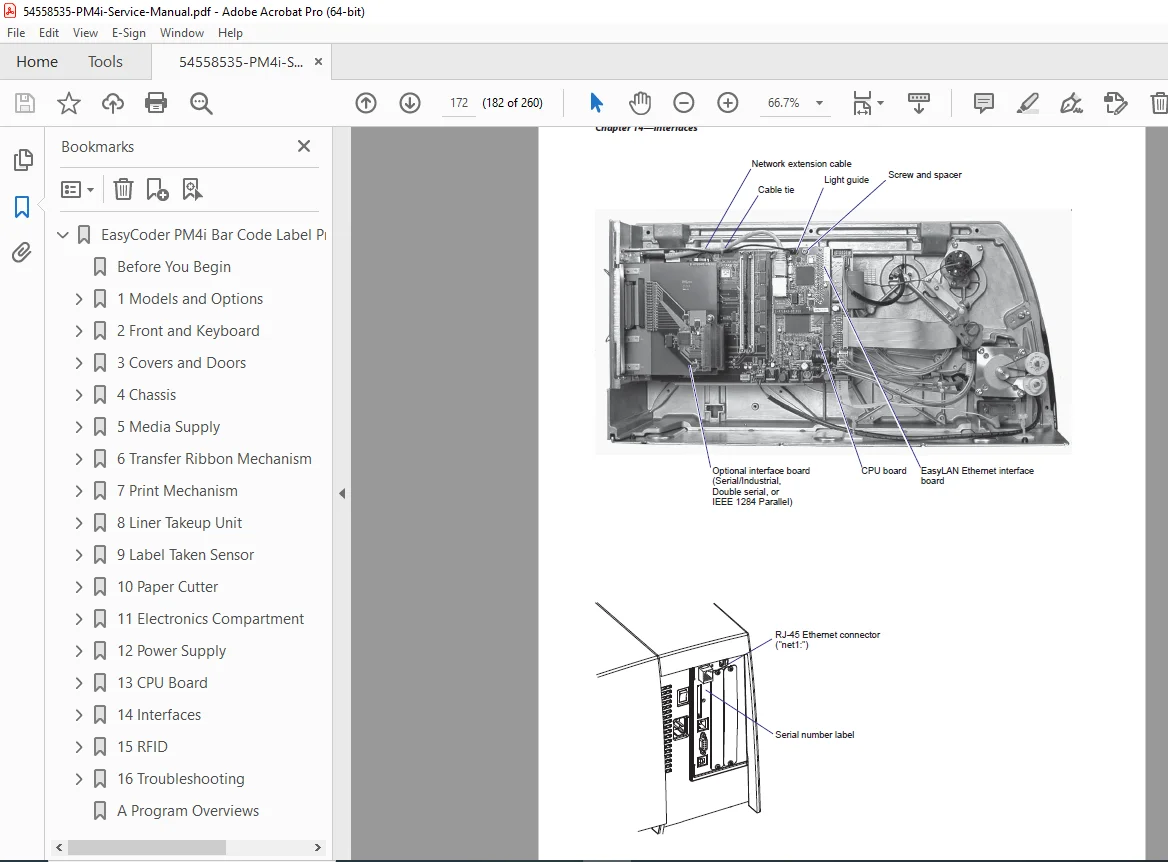The width and height of the screenshot is (1168, 862).
Task: Jump to 12 Power Supply bookmark
Action: pos(171,651)
